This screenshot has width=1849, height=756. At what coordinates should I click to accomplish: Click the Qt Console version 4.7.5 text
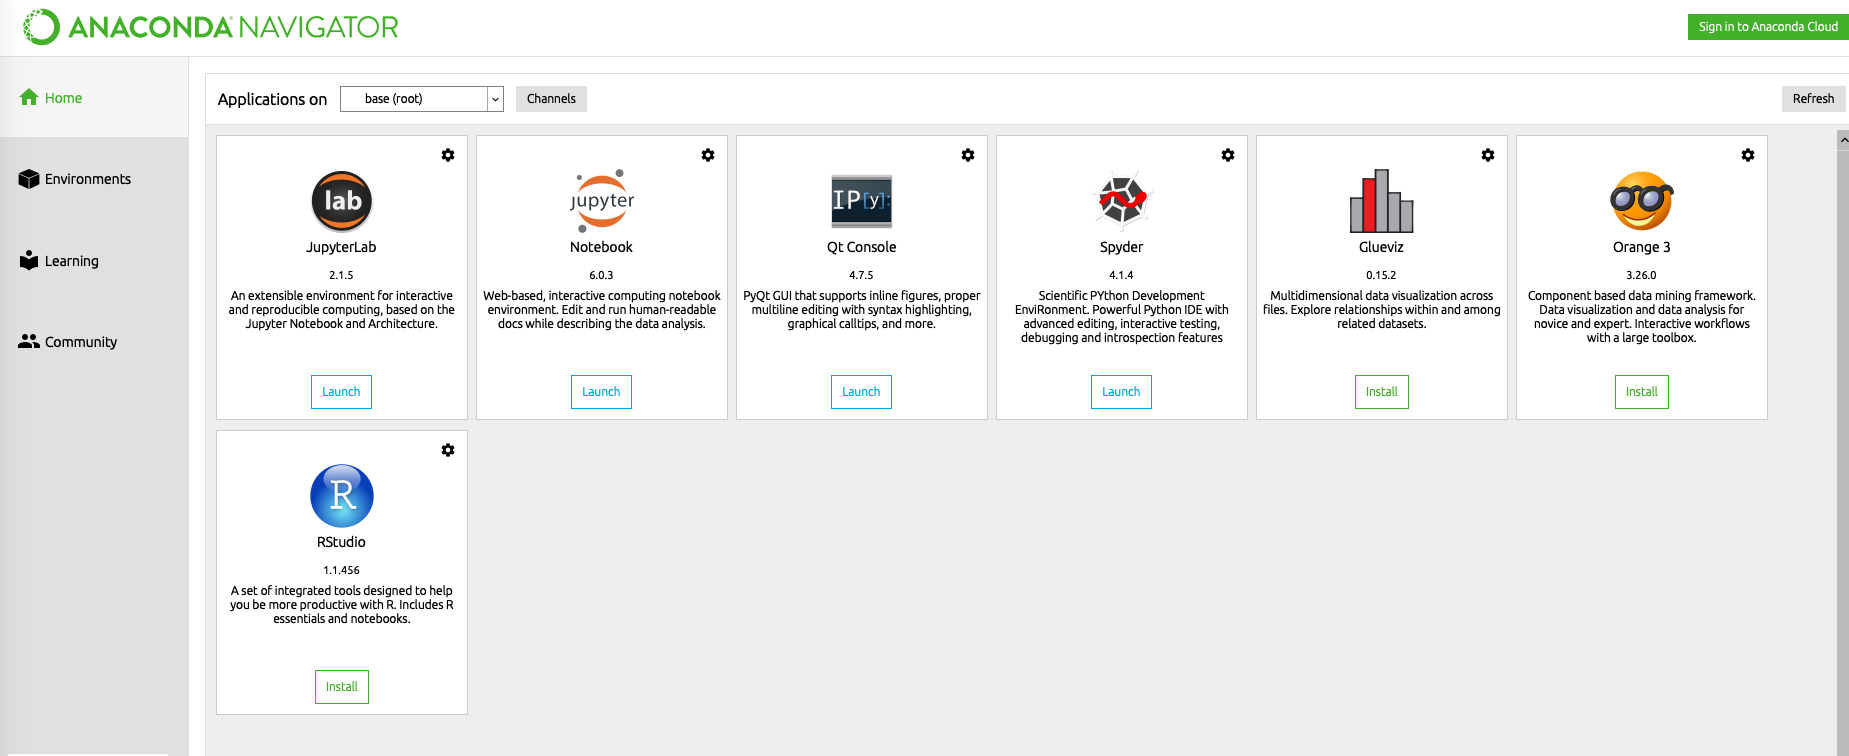click(861, 275)
